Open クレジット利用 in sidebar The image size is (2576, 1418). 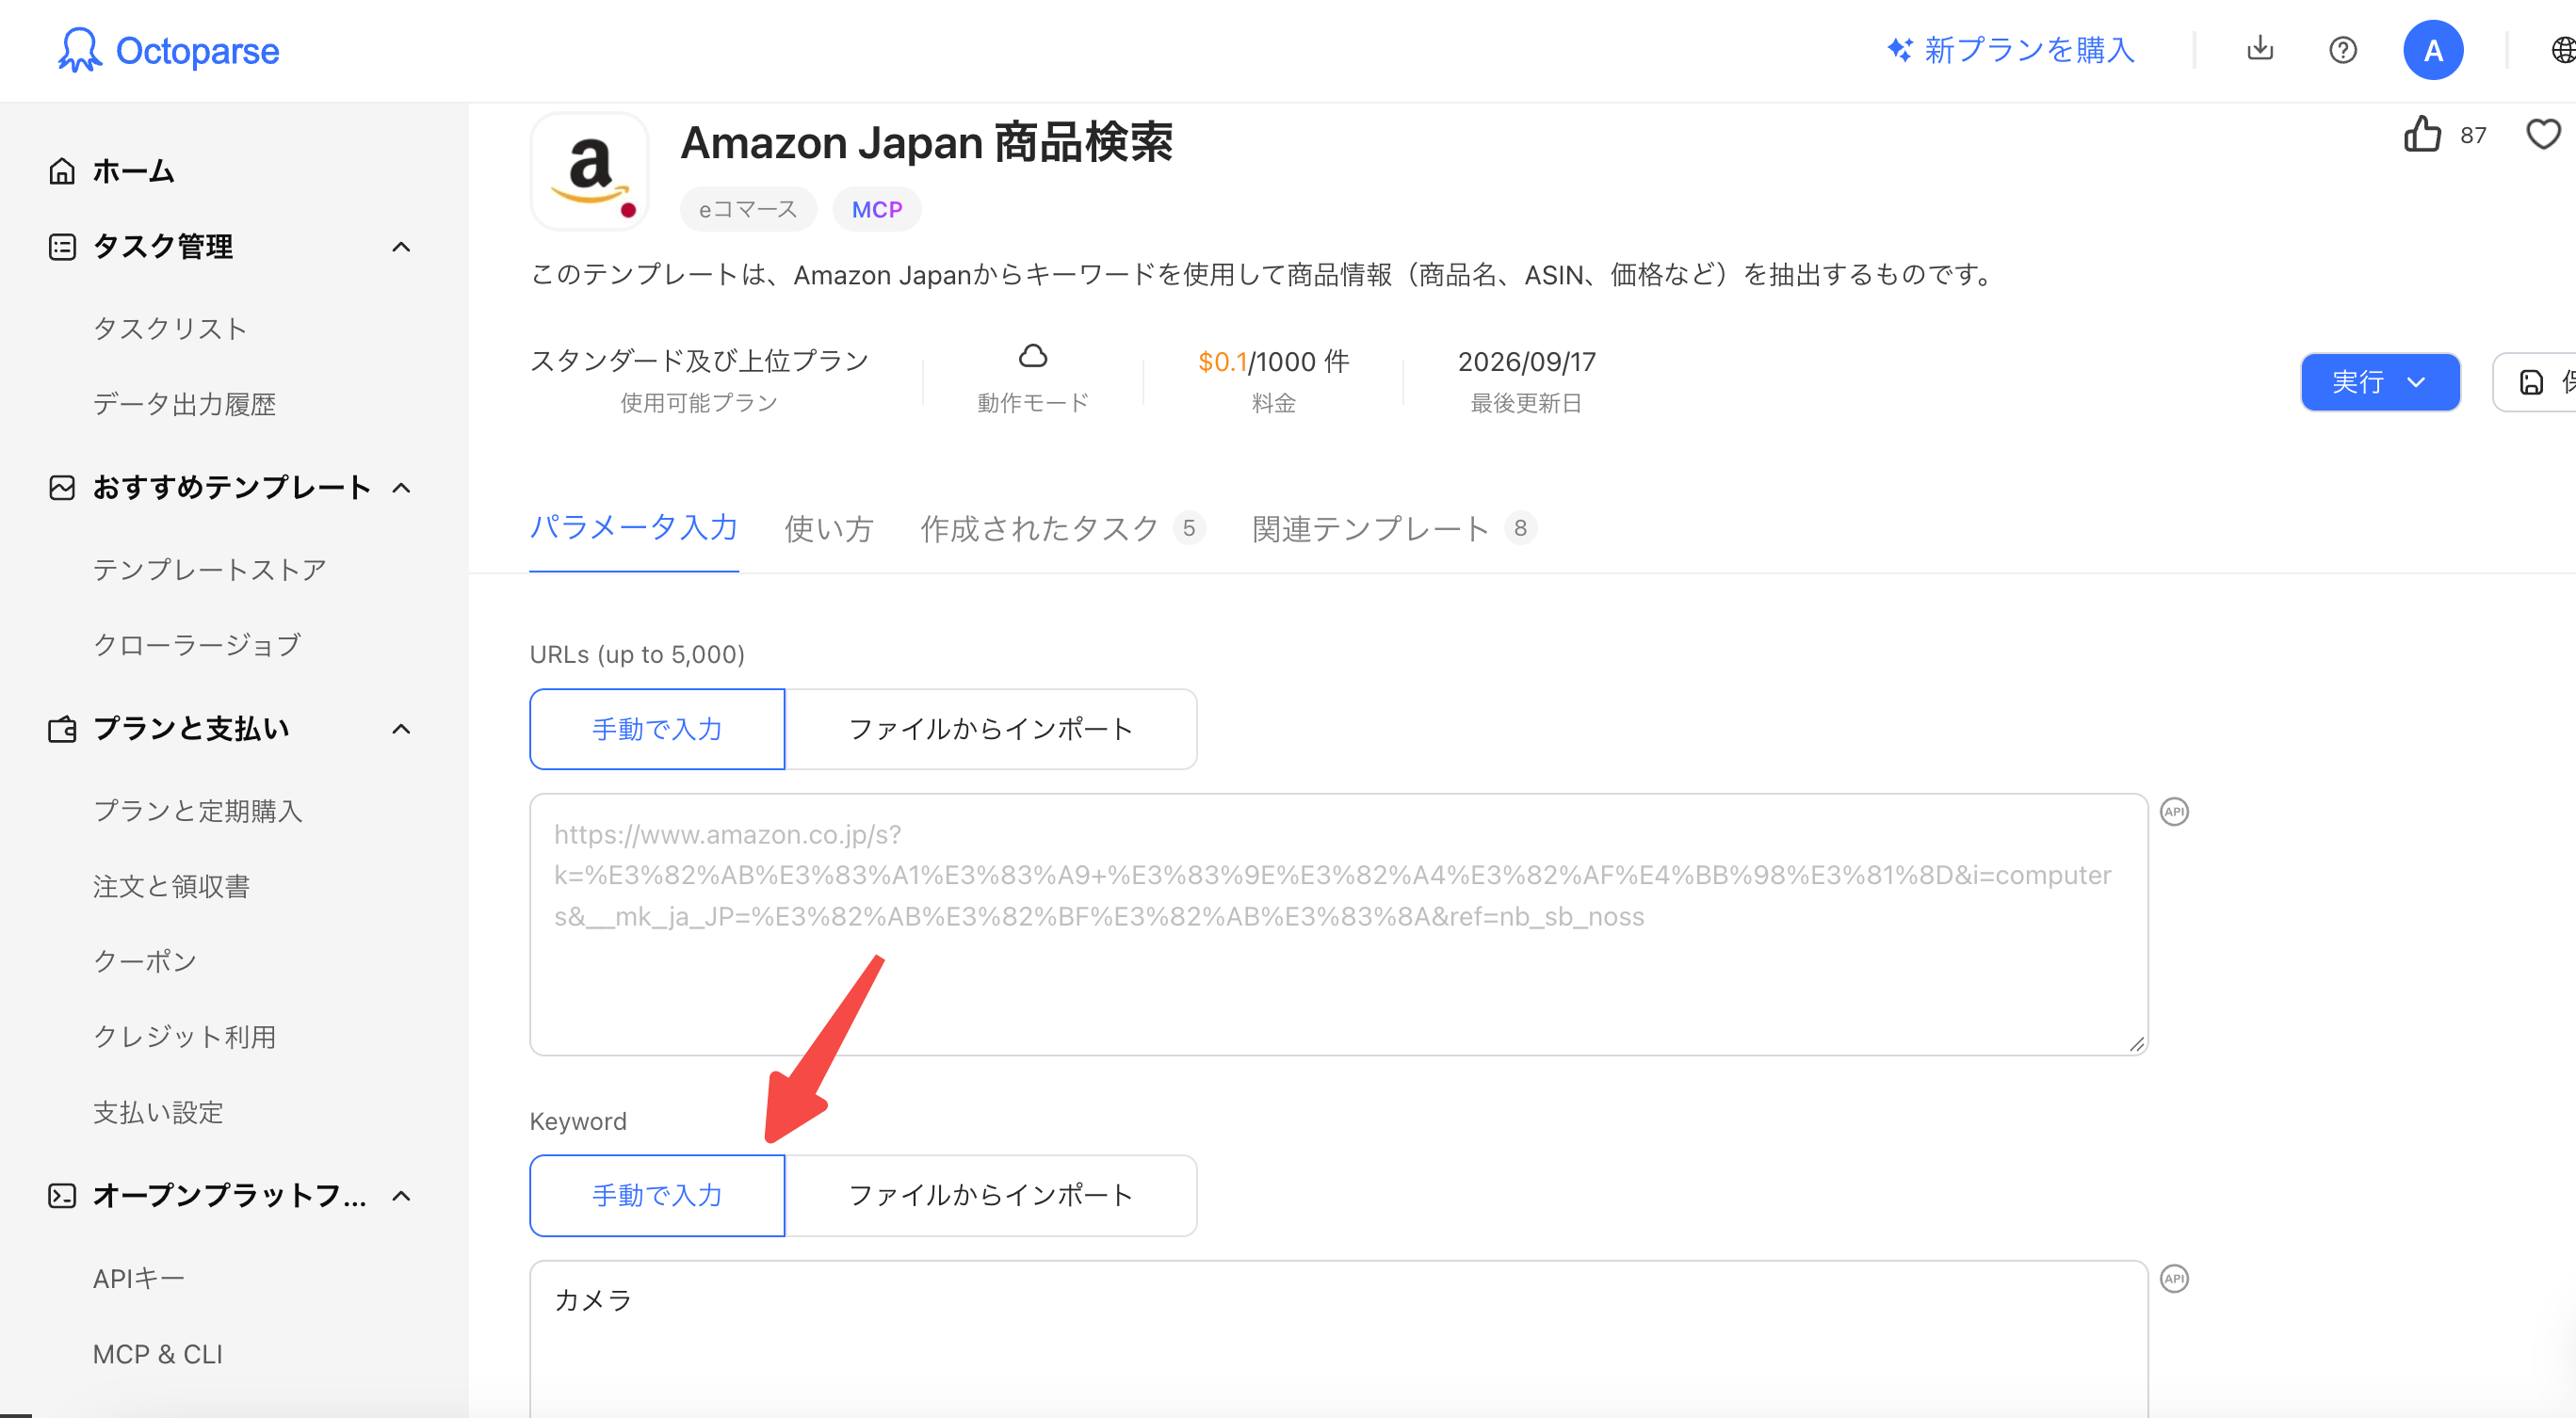[184, 1037]
